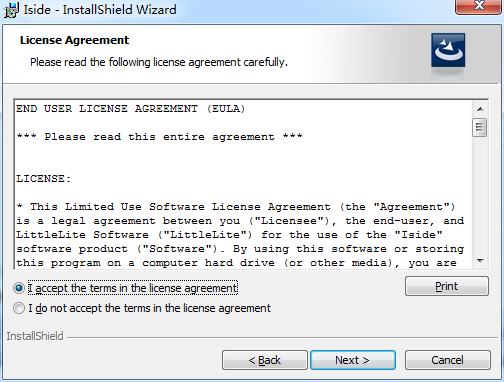Click the "License Agreement" heading

click(74, 40)
